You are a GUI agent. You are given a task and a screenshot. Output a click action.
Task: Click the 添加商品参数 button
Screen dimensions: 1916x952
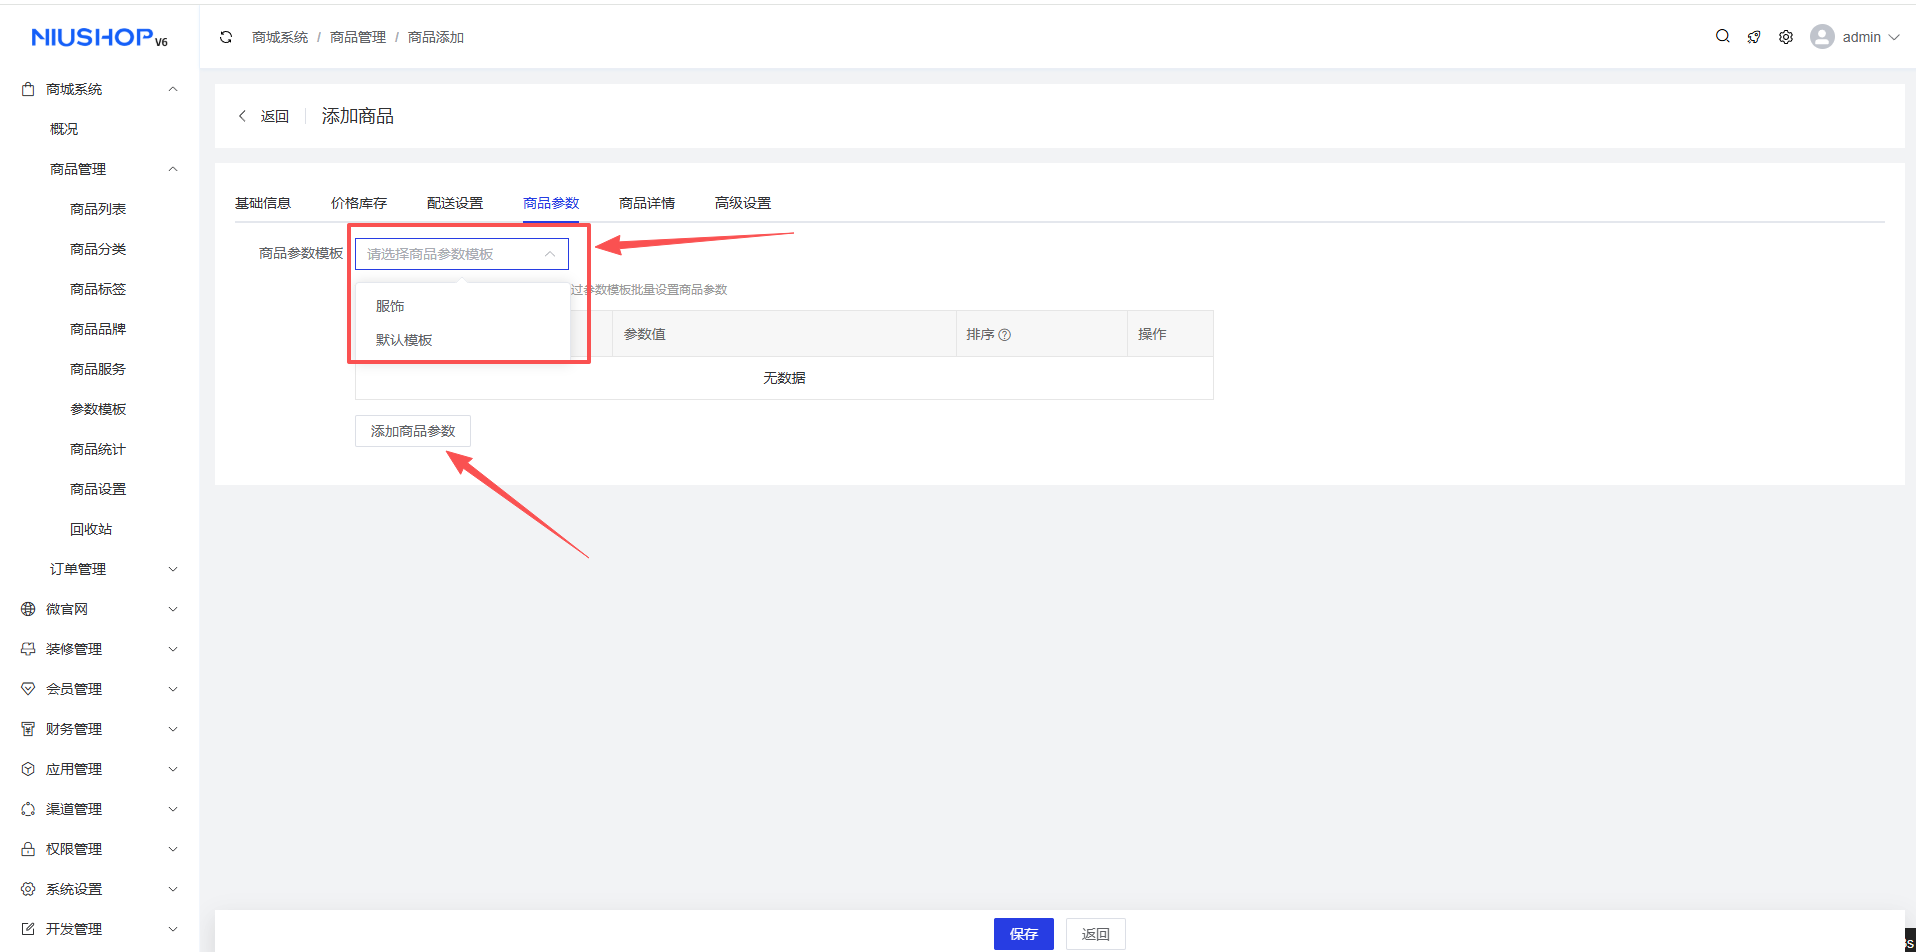pyautogui.click(x=412, y=431)
